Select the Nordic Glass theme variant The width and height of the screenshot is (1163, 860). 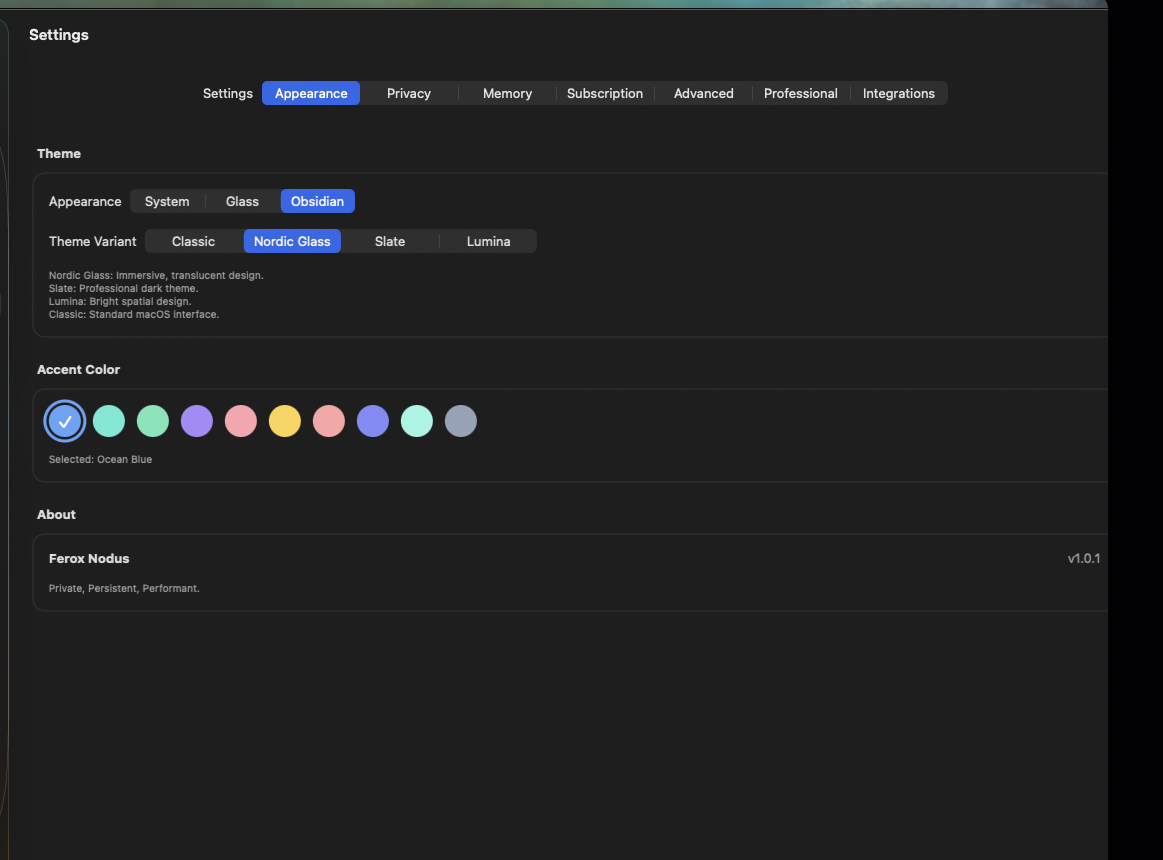coord(292,241)
